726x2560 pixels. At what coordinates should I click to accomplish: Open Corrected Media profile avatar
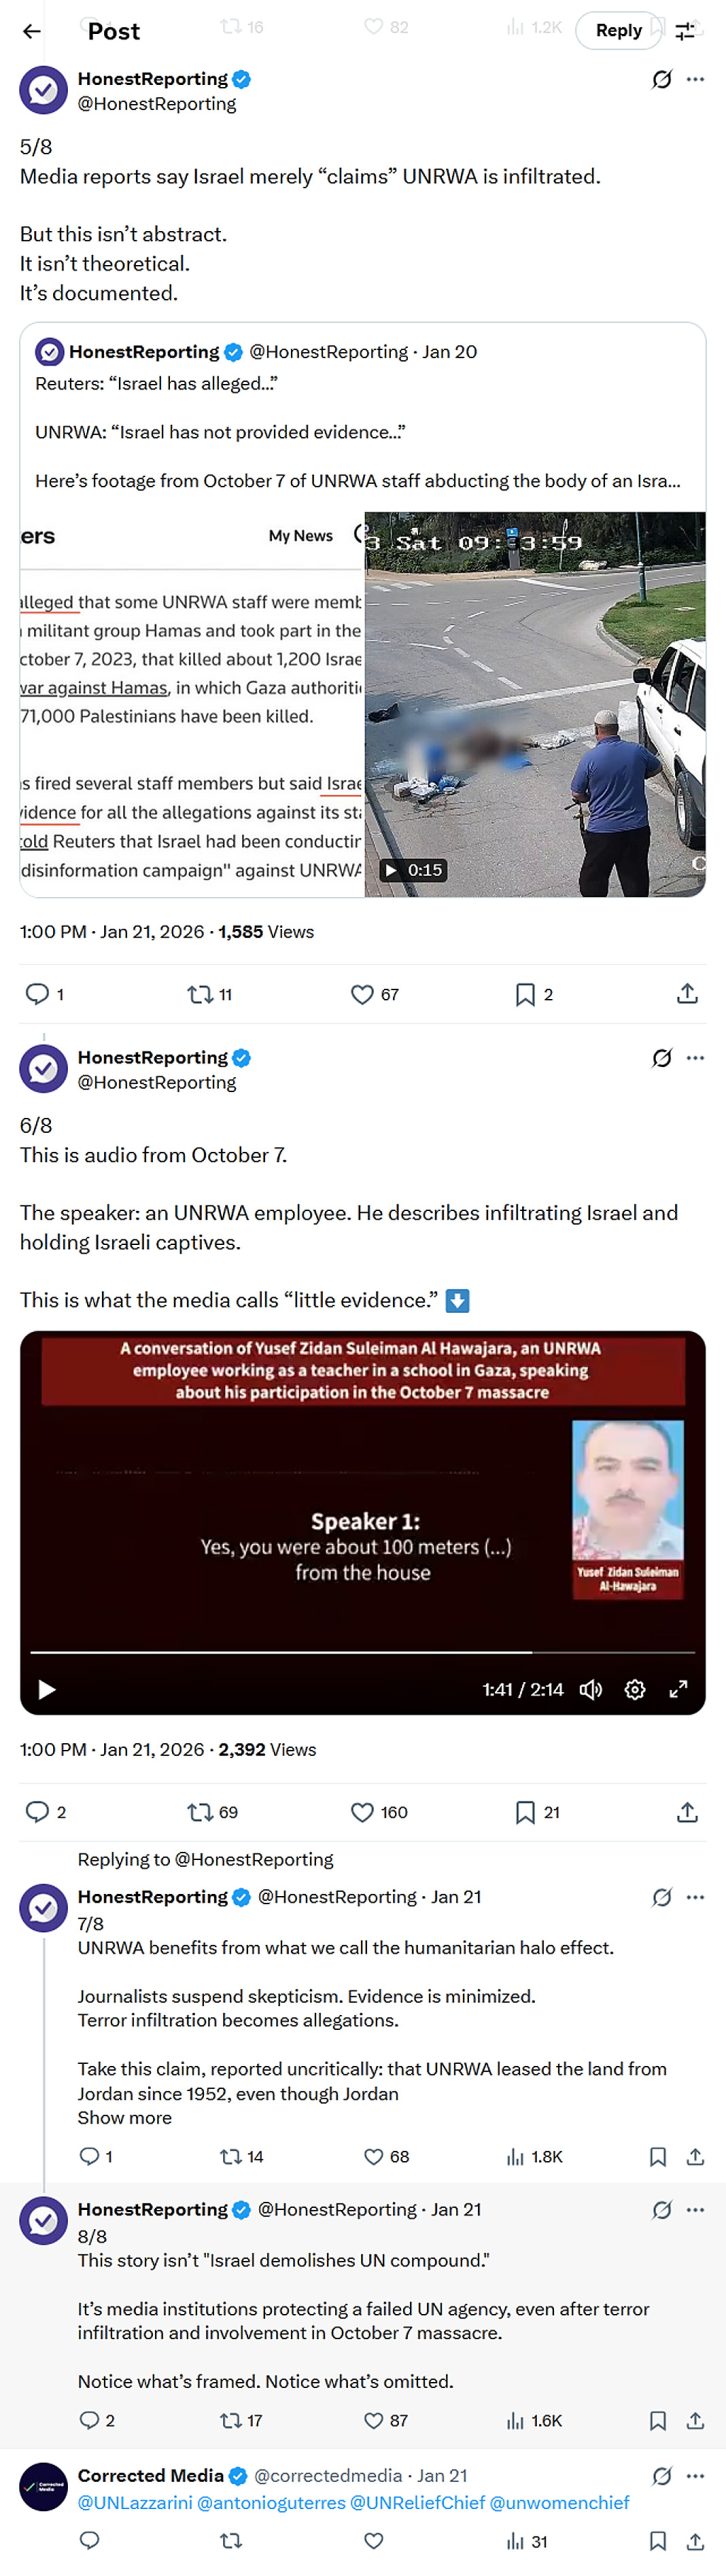(44, 2487)
